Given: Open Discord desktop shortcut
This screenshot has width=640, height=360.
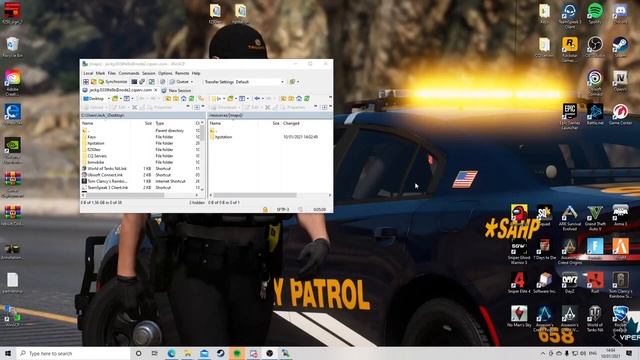Looking at the screenshot, I should 620,13.
